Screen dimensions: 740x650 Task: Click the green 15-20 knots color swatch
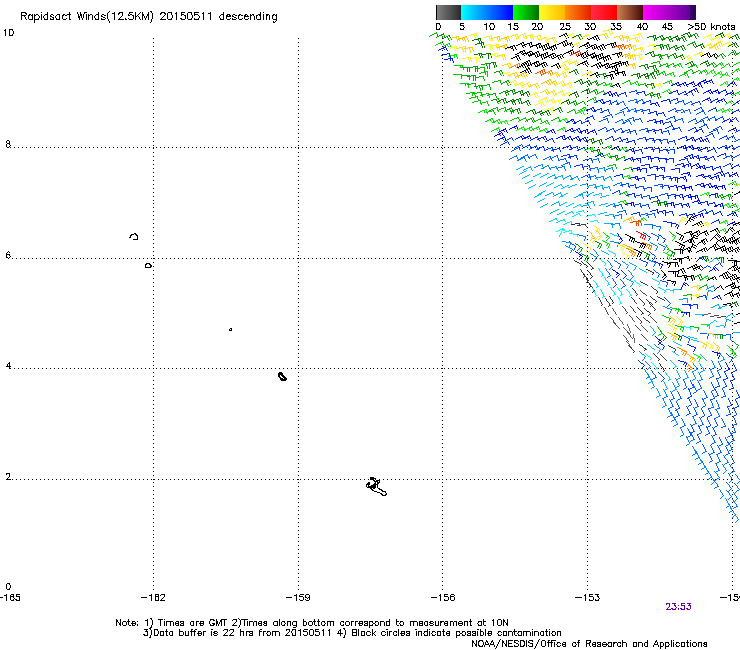(x=526, y=12)
